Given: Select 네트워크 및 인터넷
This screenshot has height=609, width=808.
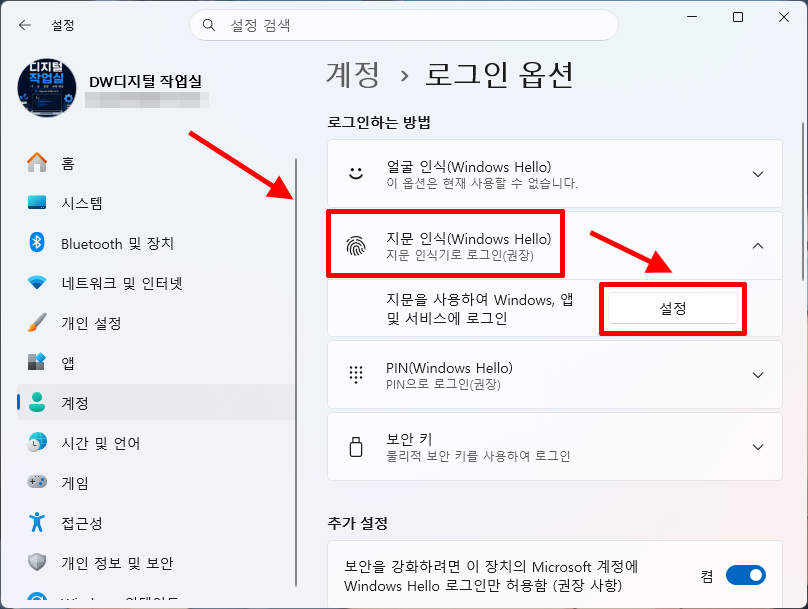Looking at the screenshot, I should tap(156, 283).
